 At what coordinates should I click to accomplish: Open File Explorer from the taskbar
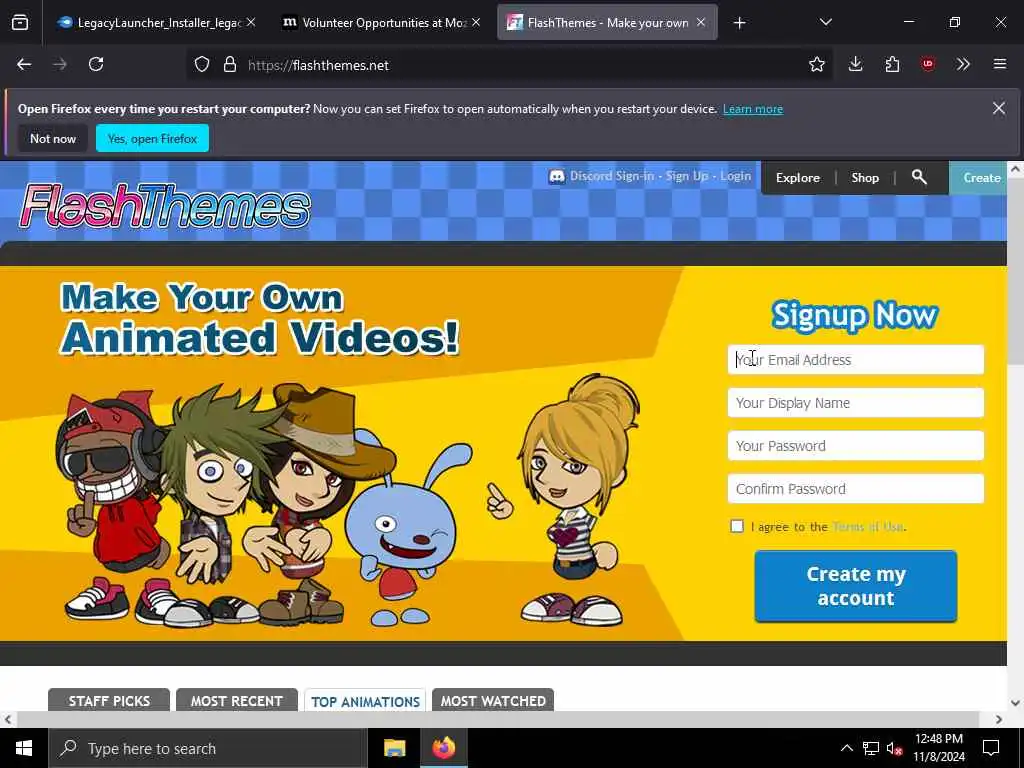point(394,748)
